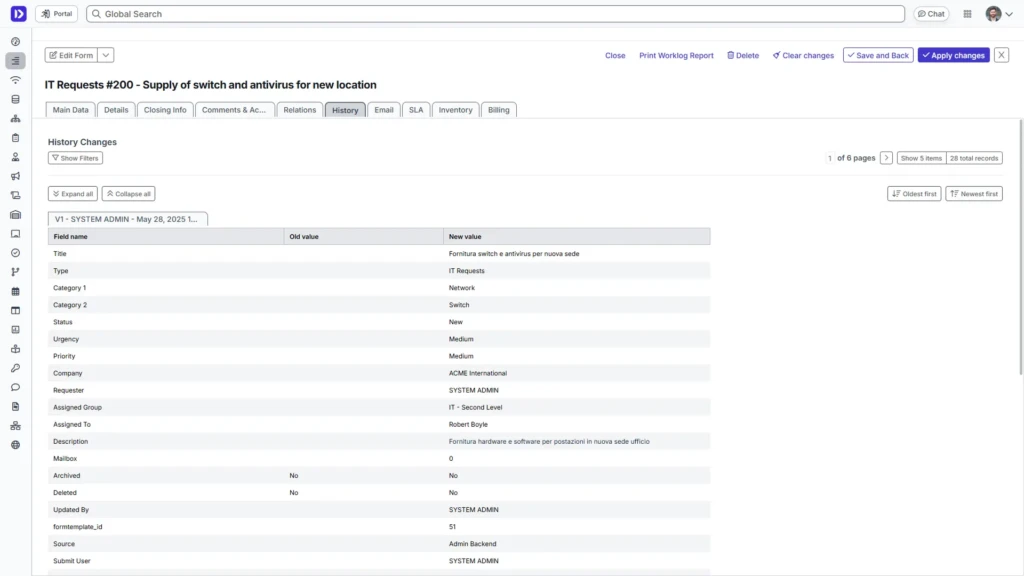Open the stacked boxes icon in sidebar
1024x576 pixels.
[16, 349]
